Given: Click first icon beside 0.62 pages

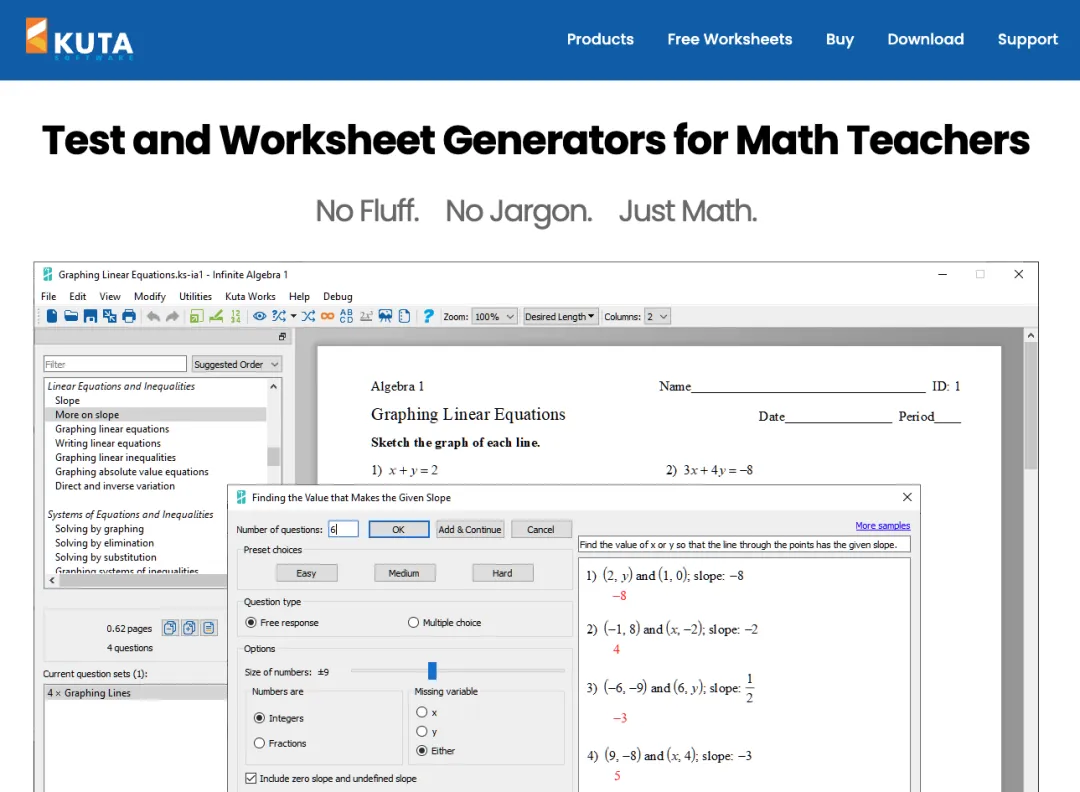Looking at the screenshot, I should click(170, 627).
